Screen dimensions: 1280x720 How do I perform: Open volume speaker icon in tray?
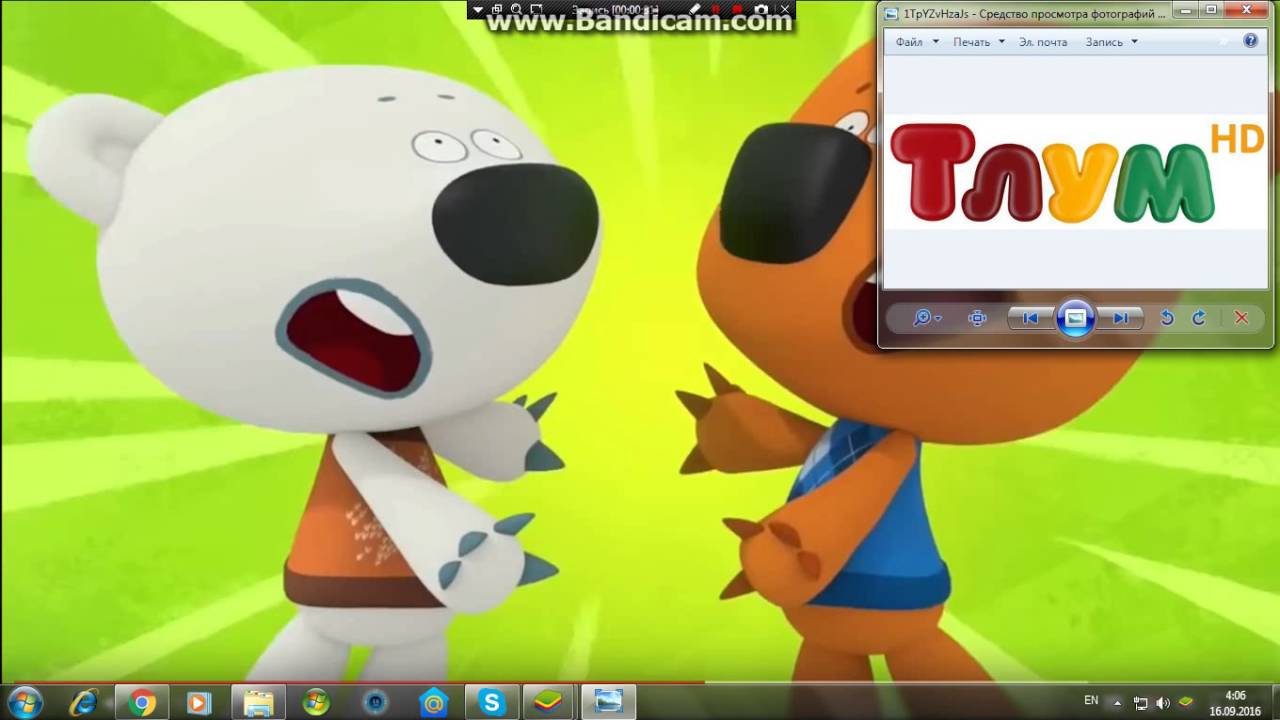point(1163,703)
